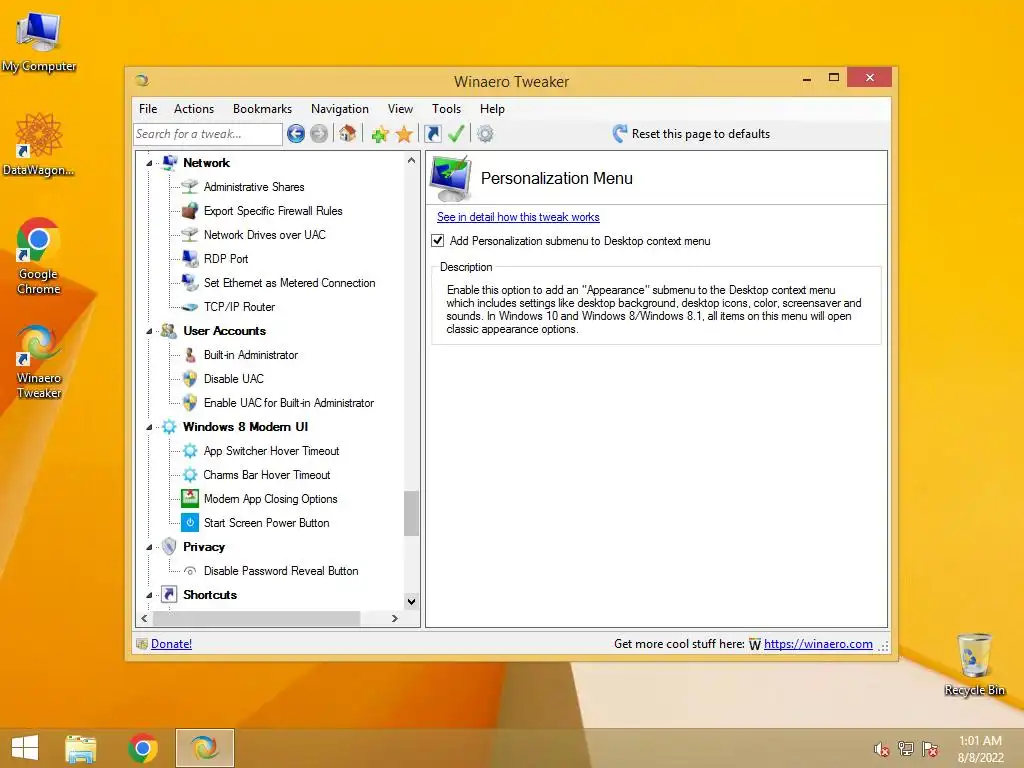Collapse the Shortcuts tree category
The height and width of the screenshot is (768, 1024).
coord(150,595)
